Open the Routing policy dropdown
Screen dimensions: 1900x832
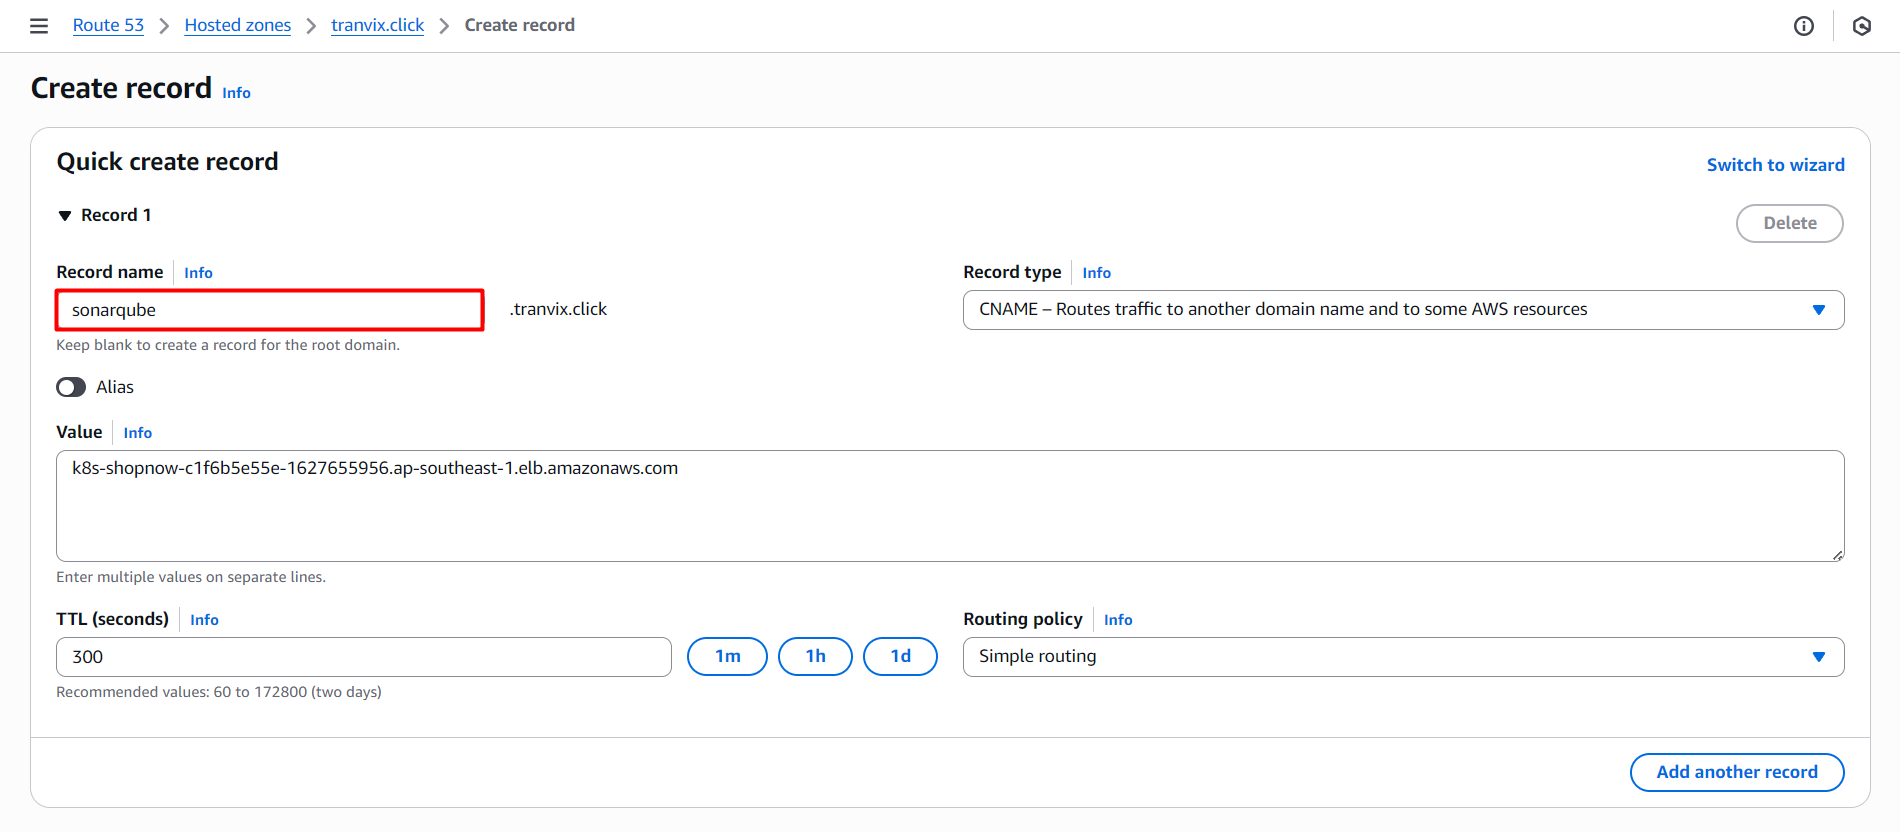point(1402,657)
